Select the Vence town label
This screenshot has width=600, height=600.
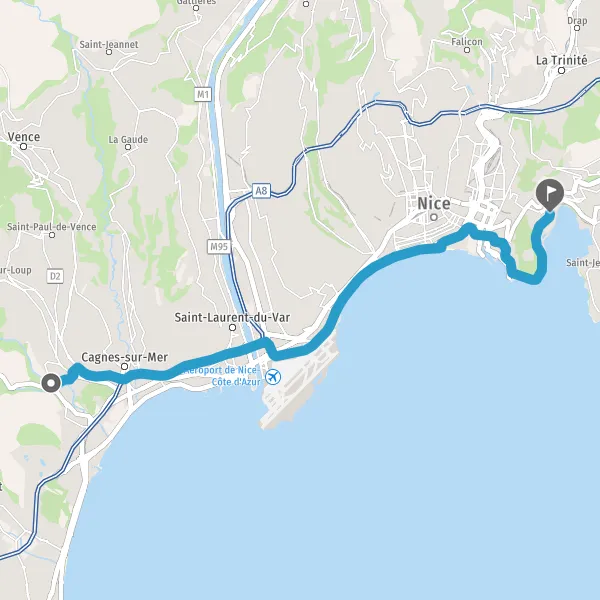[x=24, y=137]
